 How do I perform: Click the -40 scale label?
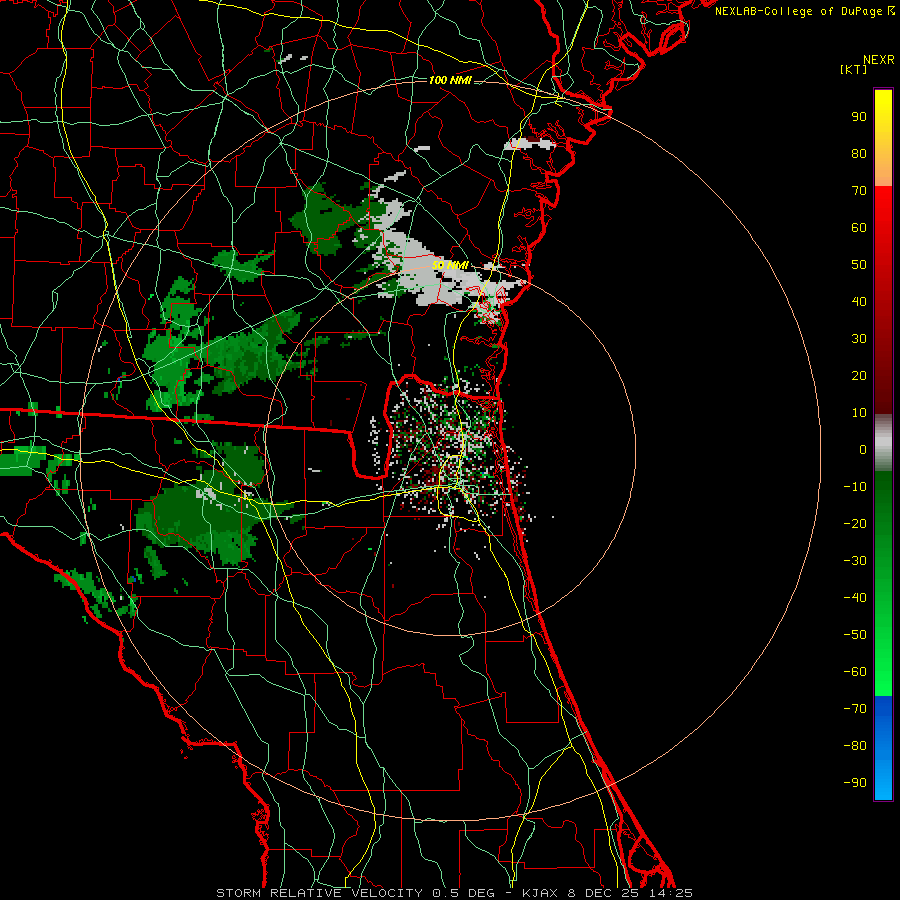coord(855,598)
